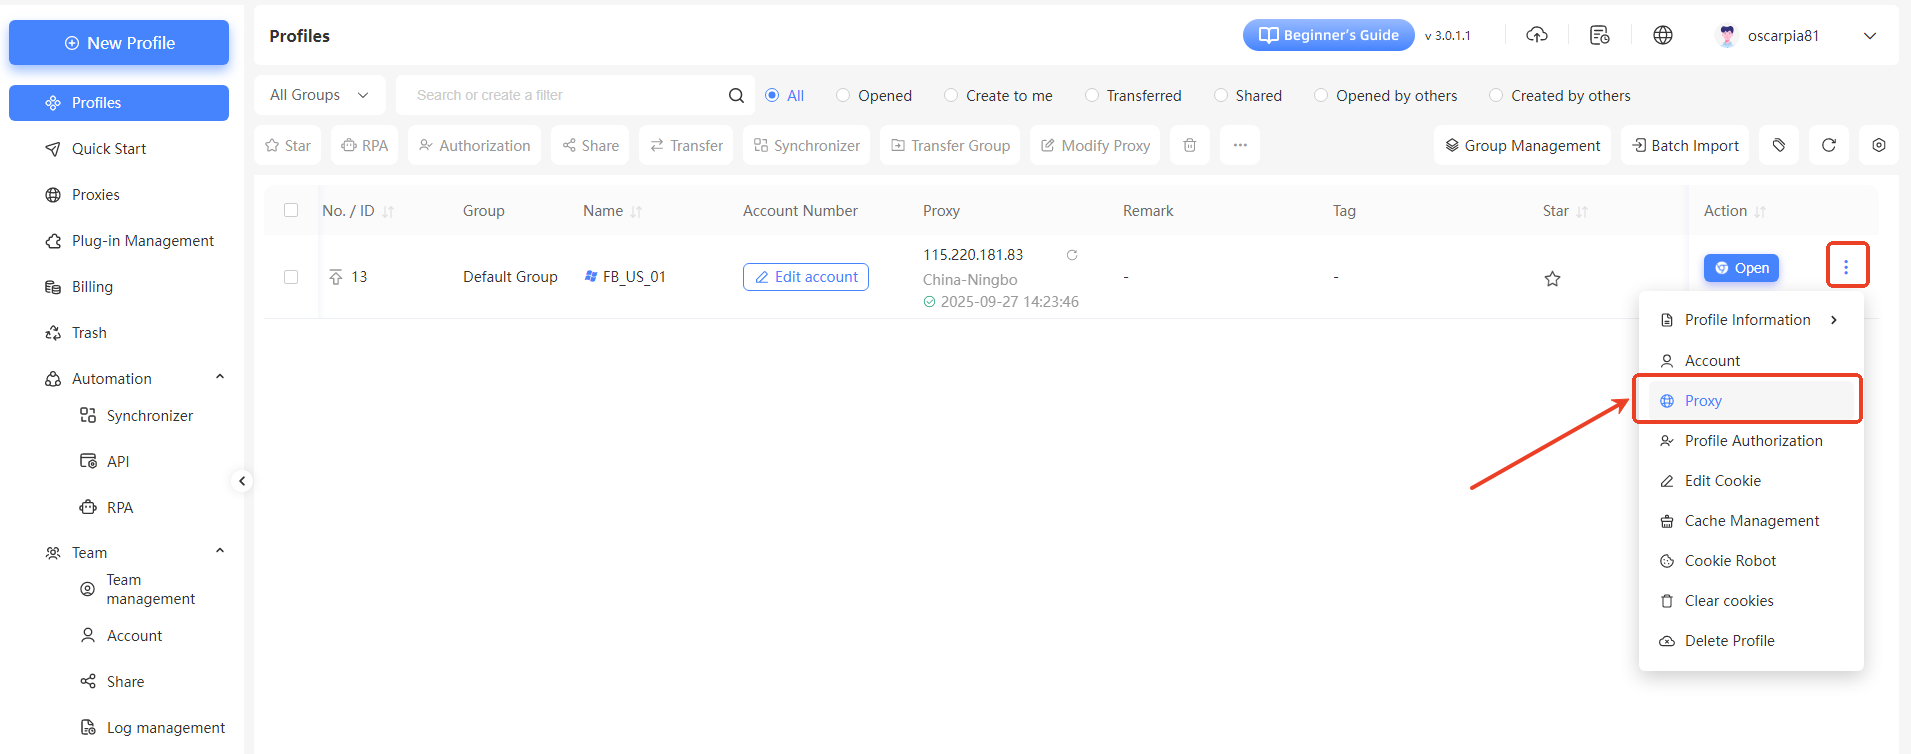Refresh the proxy check for 115.220.181.83
1911x754 pixels.
[x=1072, y=255]
